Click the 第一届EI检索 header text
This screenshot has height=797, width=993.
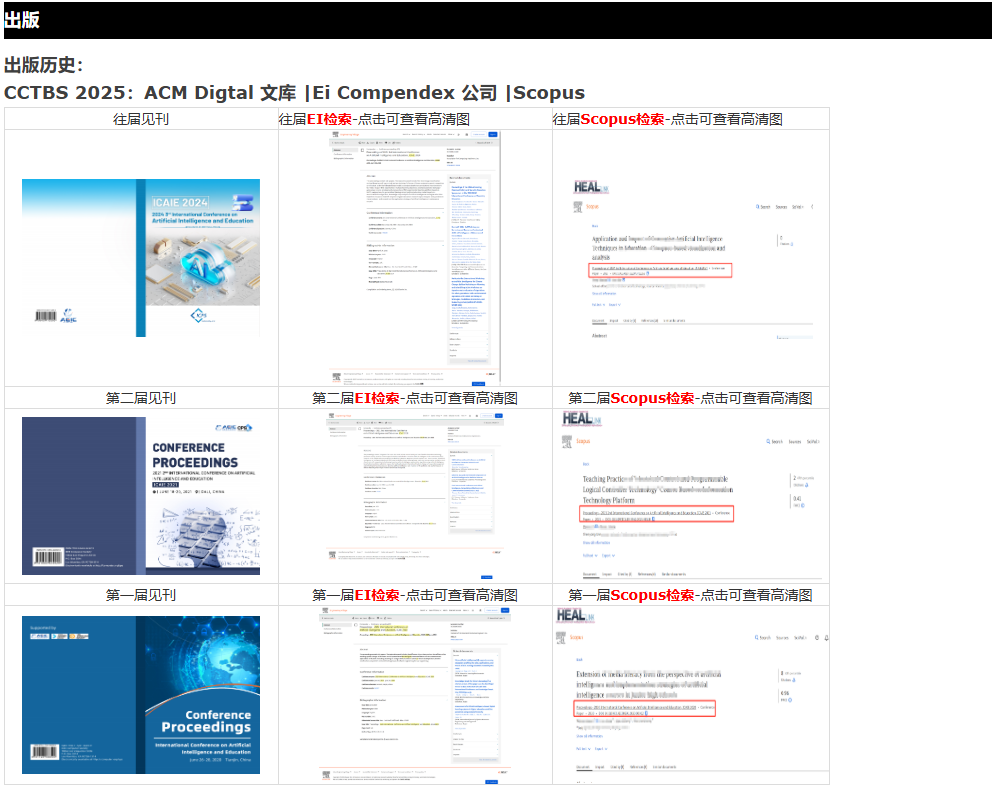[415, 595]
